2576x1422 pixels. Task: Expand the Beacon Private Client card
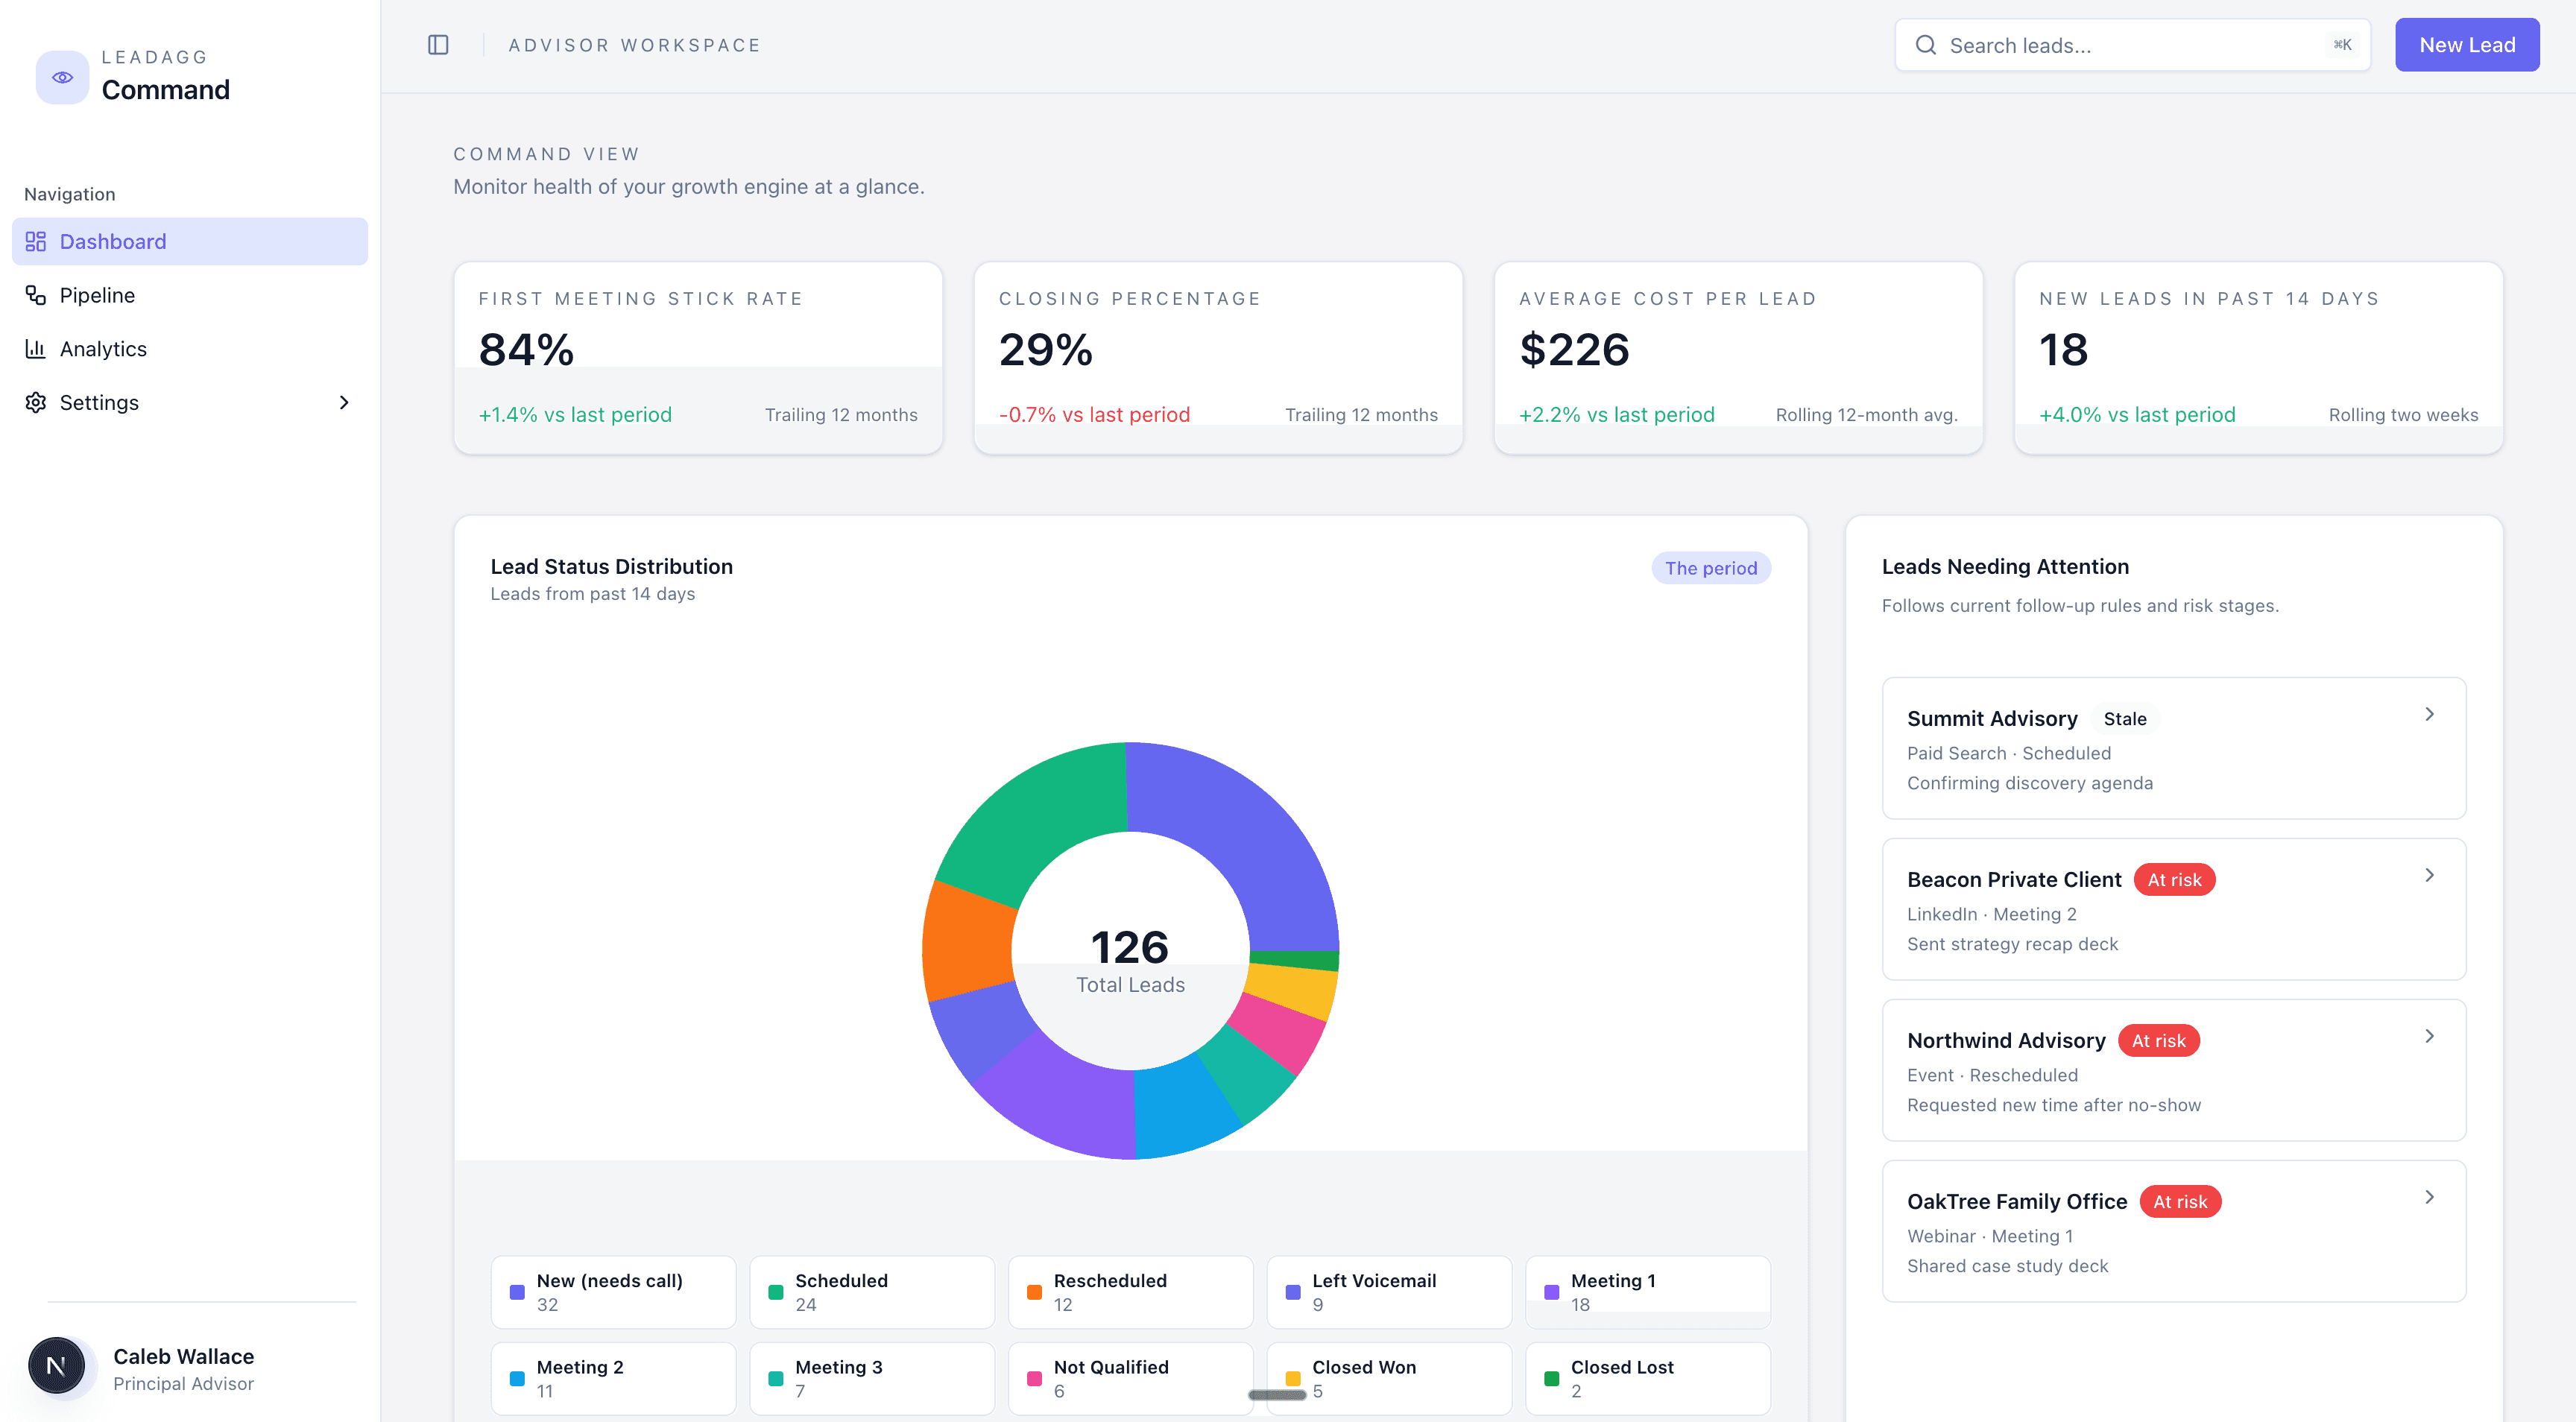coord(2430,874)
